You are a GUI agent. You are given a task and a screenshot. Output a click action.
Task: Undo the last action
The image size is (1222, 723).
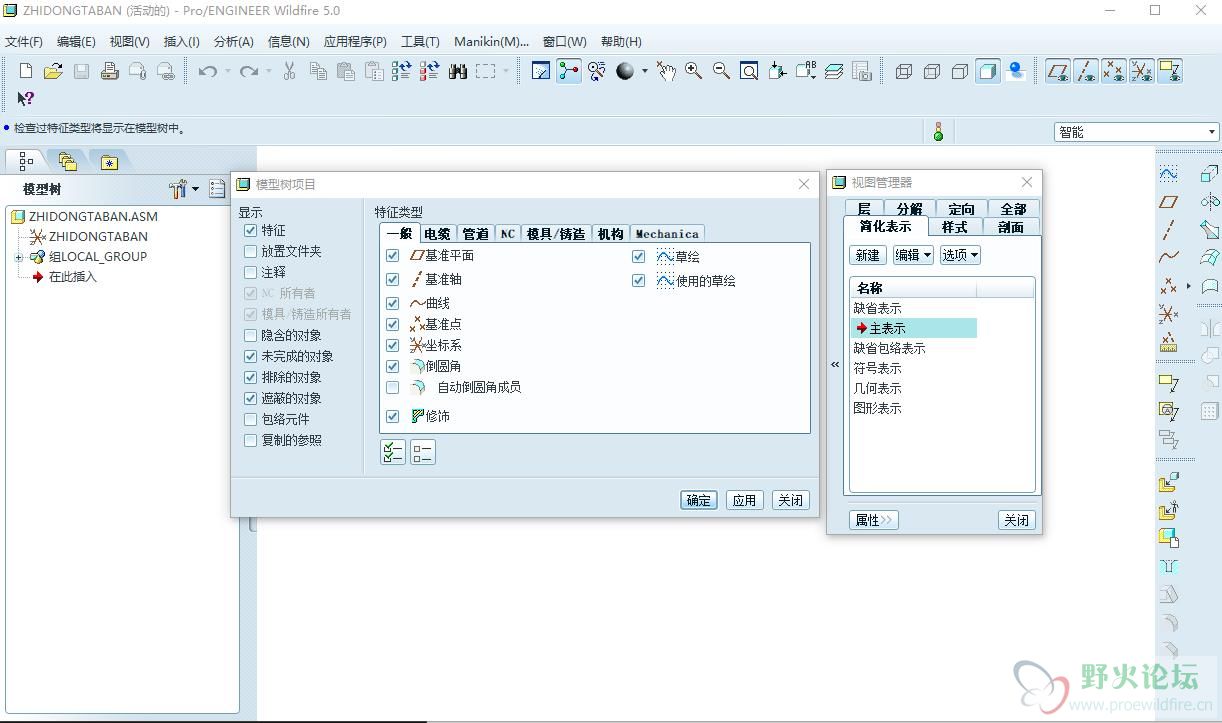point(207,71)
